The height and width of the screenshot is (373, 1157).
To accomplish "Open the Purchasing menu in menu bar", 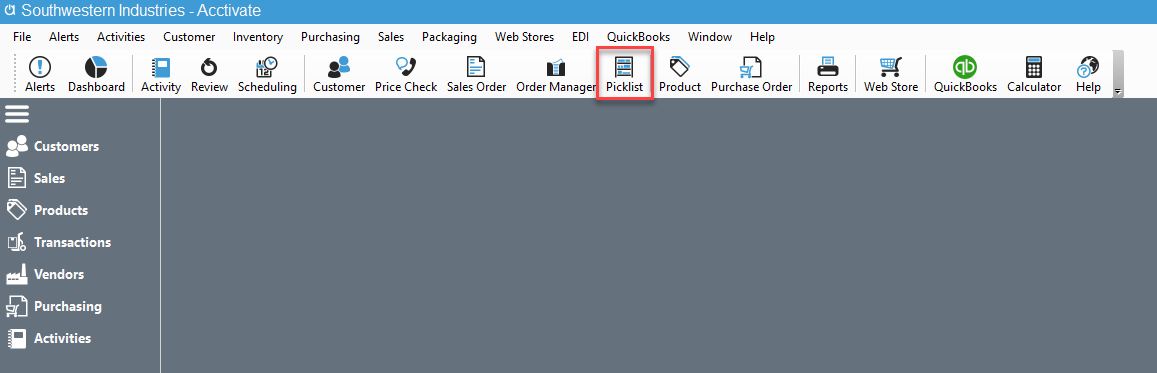I will (331, 37).
